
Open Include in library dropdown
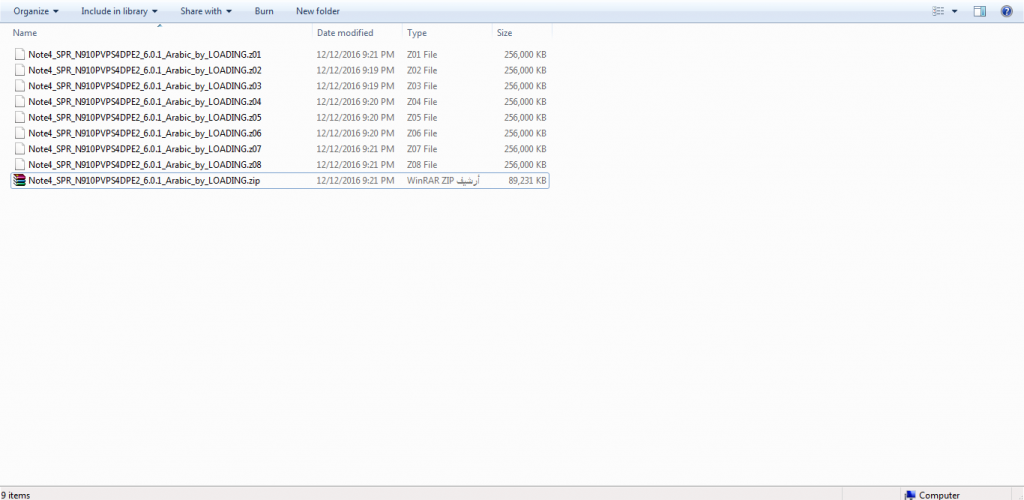coord(120,11)
